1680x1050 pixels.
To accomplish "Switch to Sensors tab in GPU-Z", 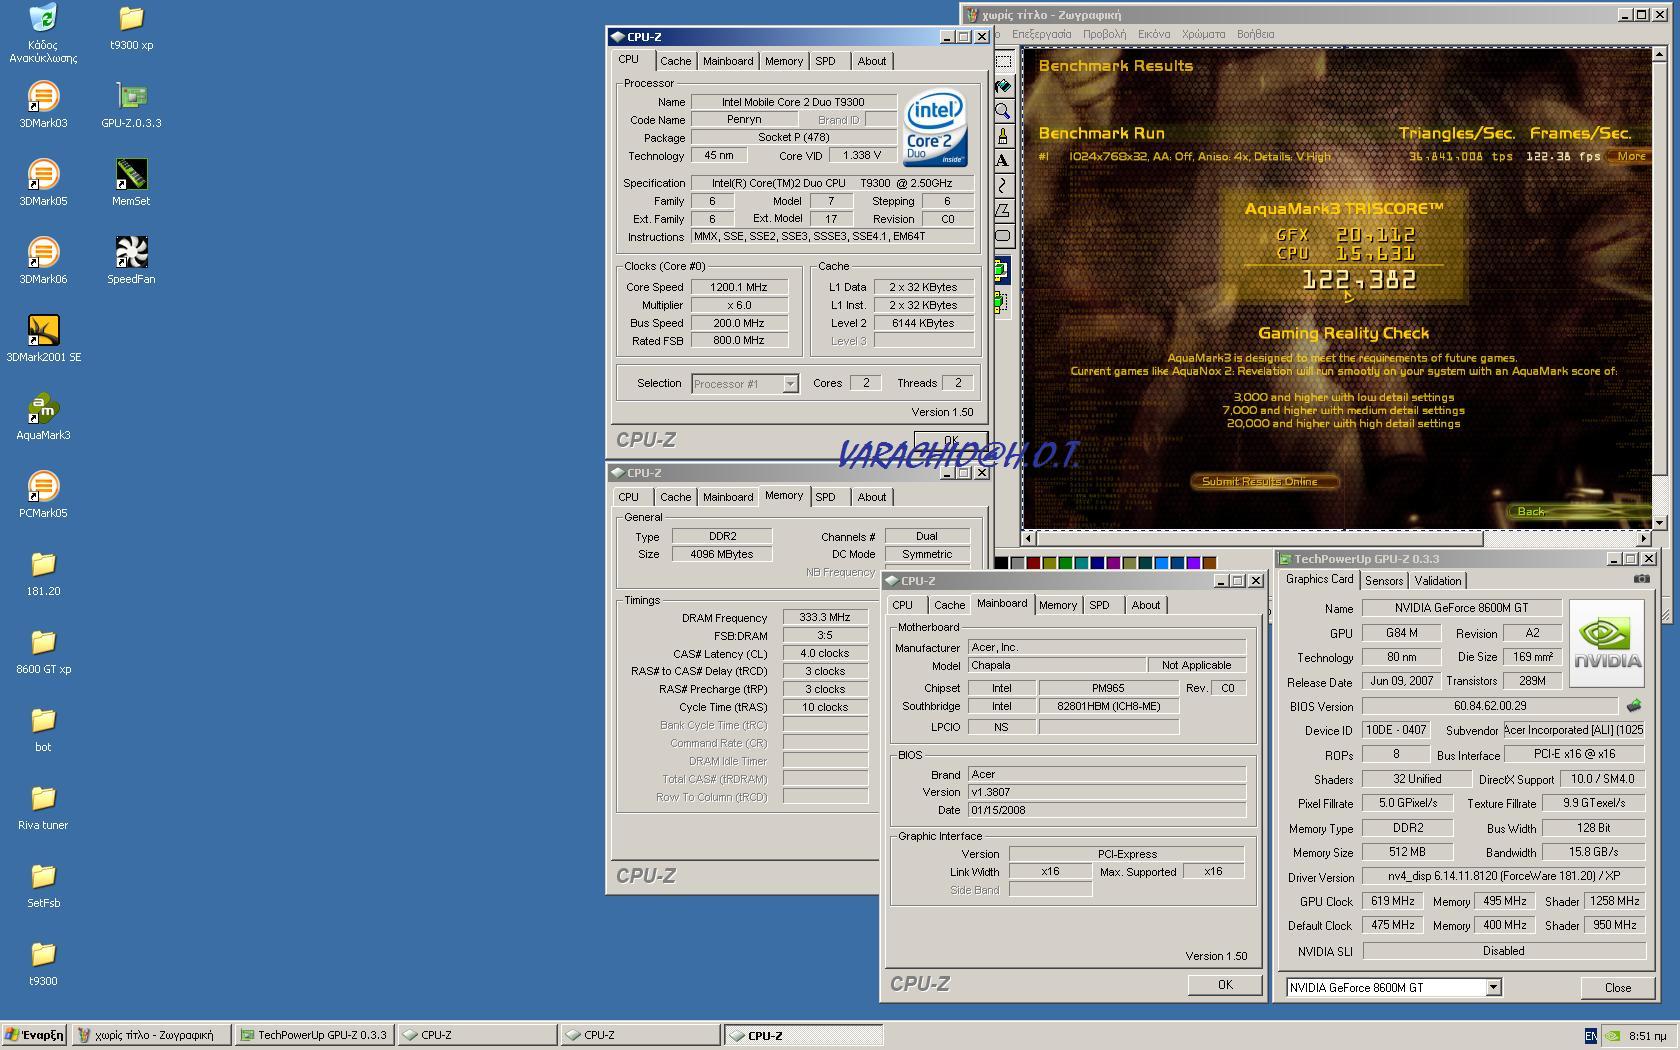I will tap(1384, 581).
